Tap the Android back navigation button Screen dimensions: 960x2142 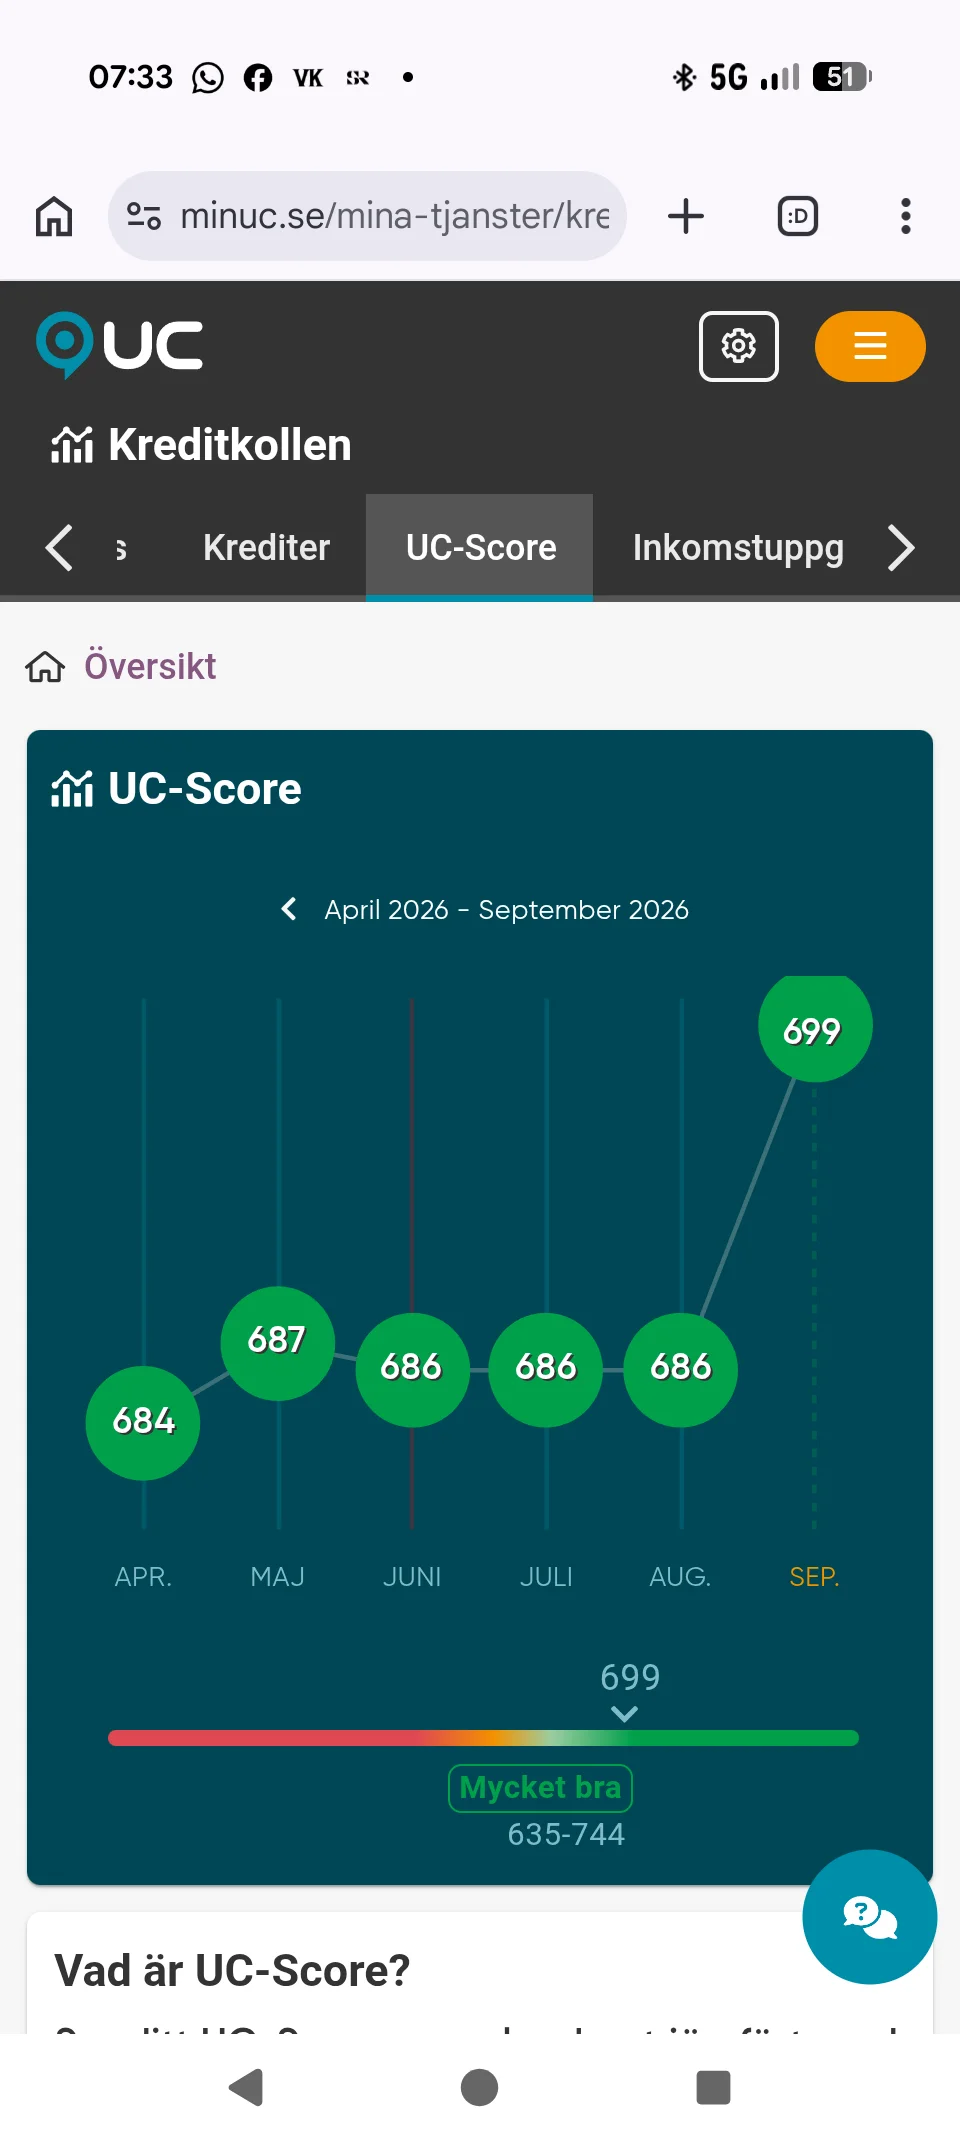(x=246, y=2087)
